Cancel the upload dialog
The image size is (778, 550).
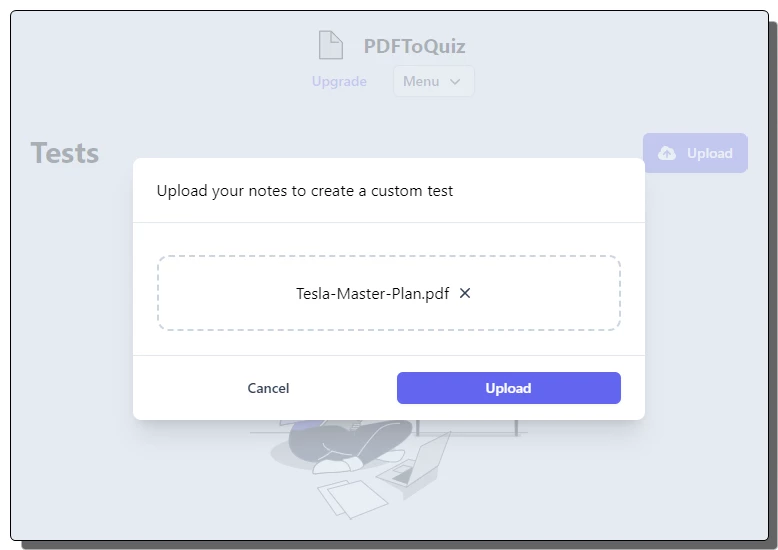pos(268,388)
